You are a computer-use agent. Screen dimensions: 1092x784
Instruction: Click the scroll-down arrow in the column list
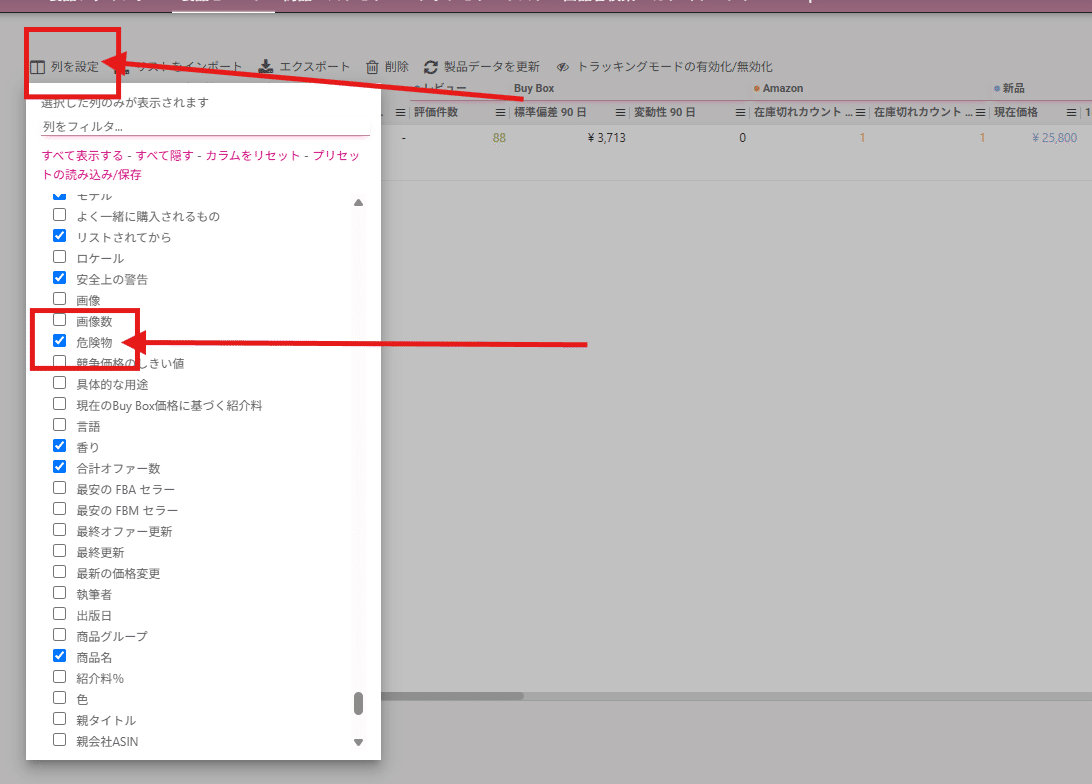(358, 742)
